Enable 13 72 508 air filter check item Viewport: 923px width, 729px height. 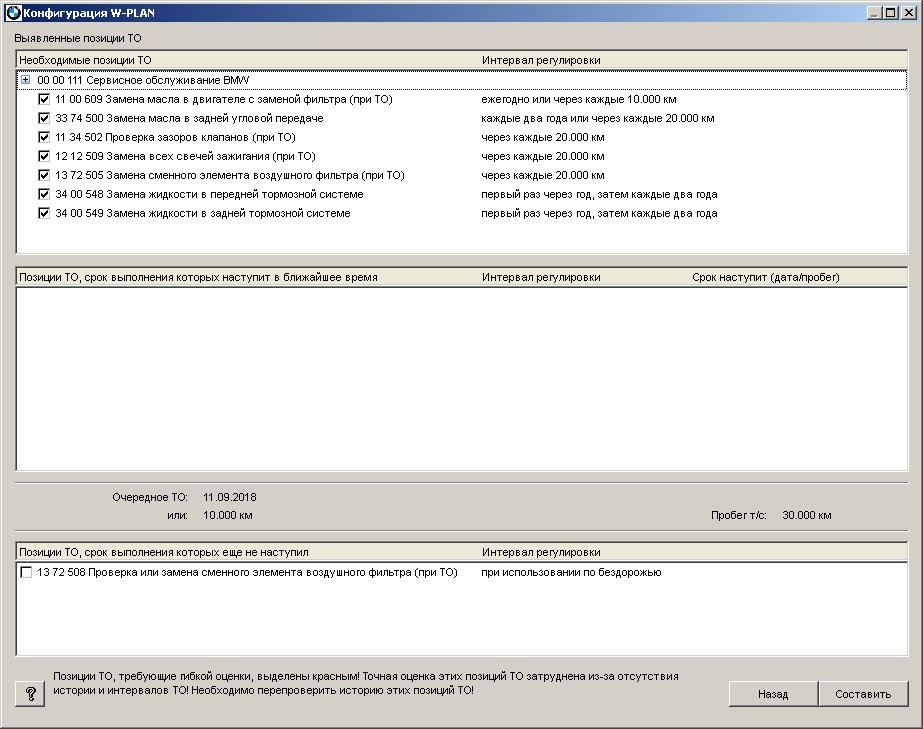click(x=26, y=573)
